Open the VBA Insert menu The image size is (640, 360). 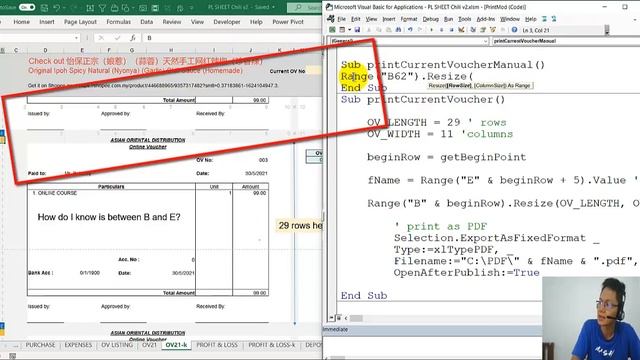(x=389, y=19)
